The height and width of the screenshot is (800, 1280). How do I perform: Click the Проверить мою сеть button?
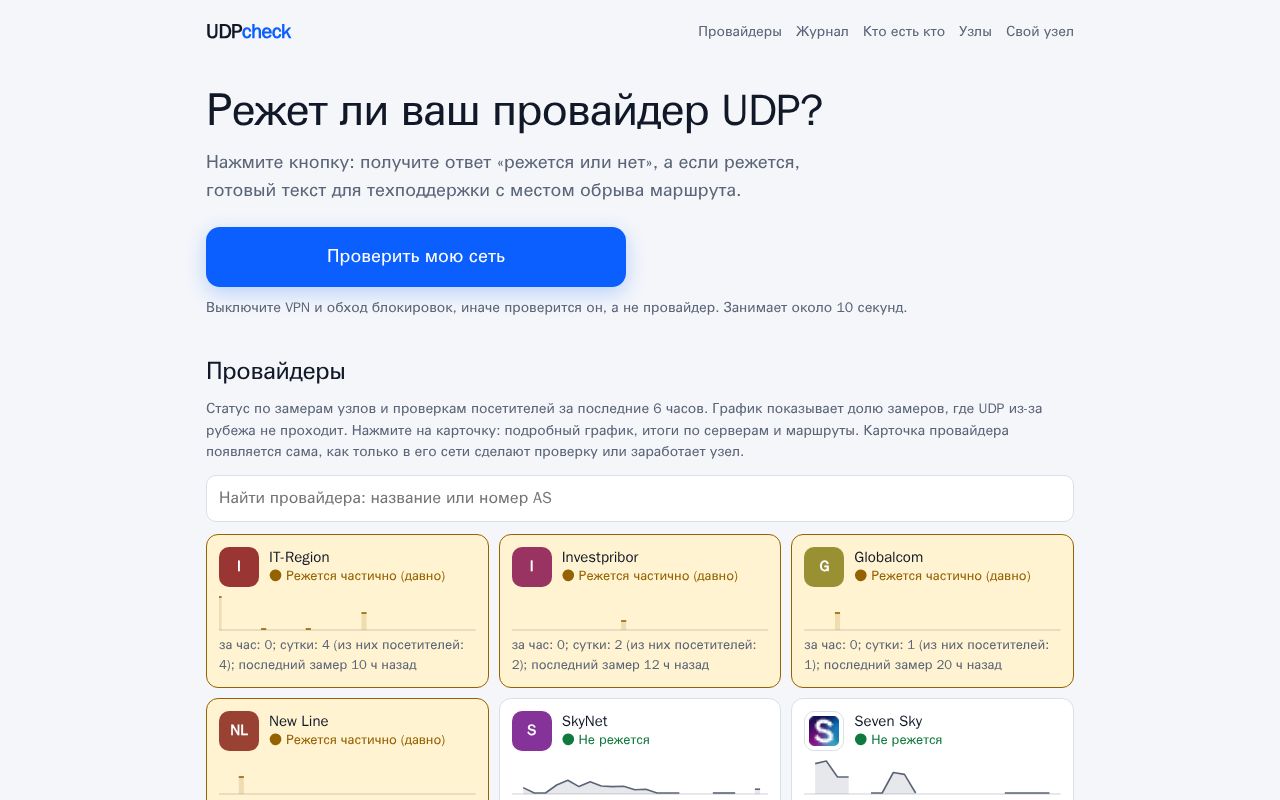click(x=416, y=257)
